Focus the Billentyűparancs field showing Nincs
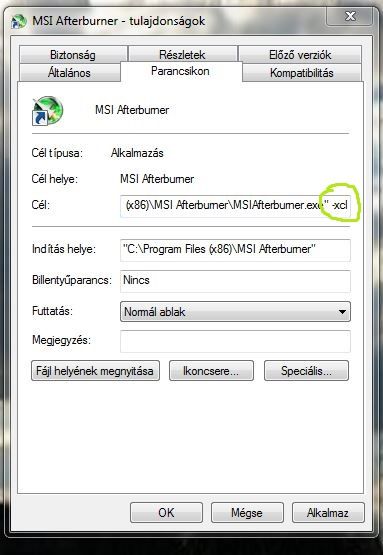This screenshot has height=555, width=383. pos(235,281)
